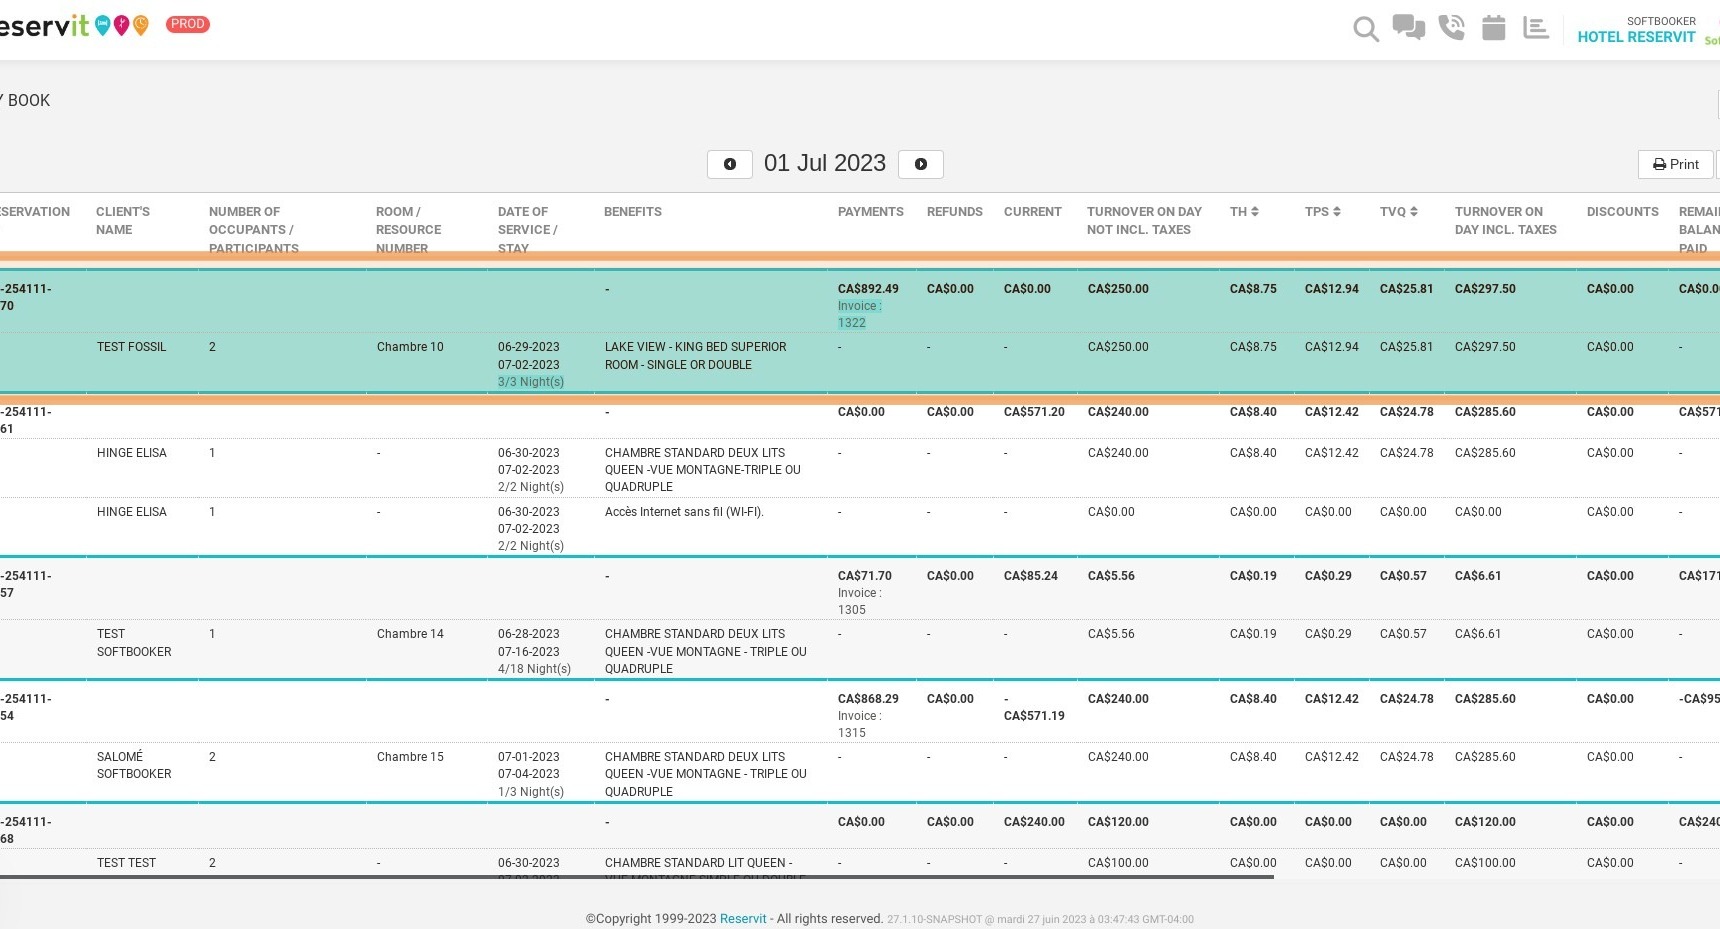Image resolution: width=1720 pixels, height=929 pixels.
Task: Click the ROOM / RESOURCE NUMBER header
Action: coord(408,230)
